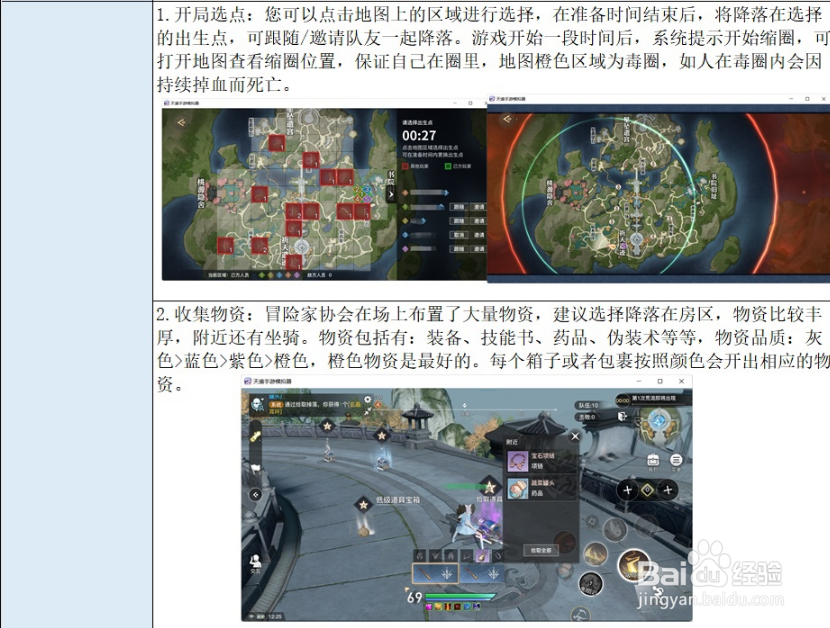830x628 pixels.
Task: Click the red 其他玩家 legend square
Action: [x=405, y=166]
